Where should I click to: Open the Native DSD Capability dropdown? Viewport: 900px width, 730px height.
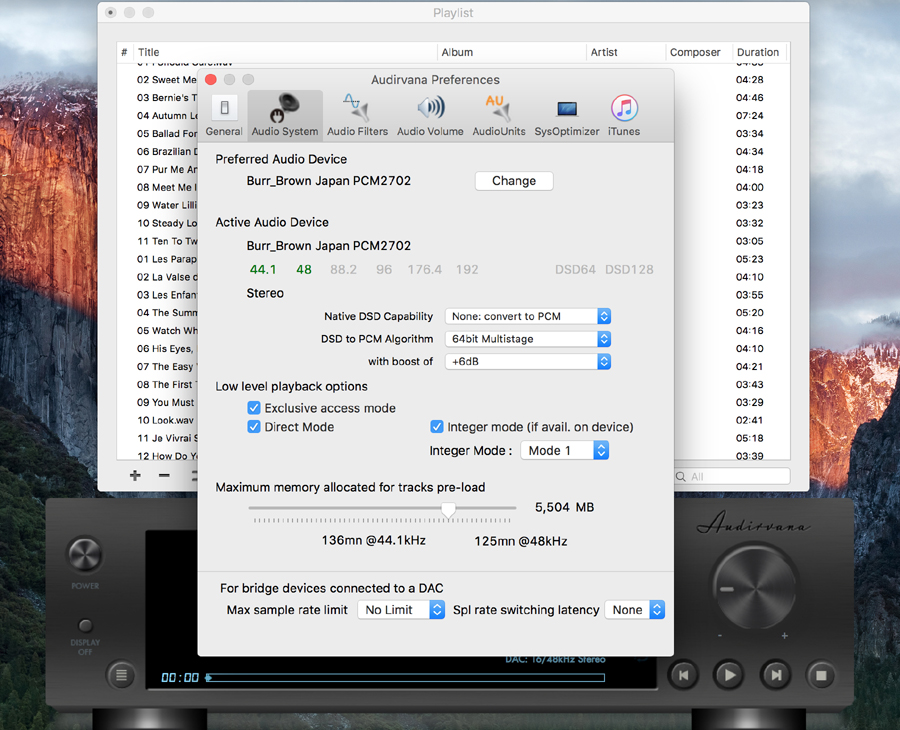pyautogui.click(x=527, y=316)
